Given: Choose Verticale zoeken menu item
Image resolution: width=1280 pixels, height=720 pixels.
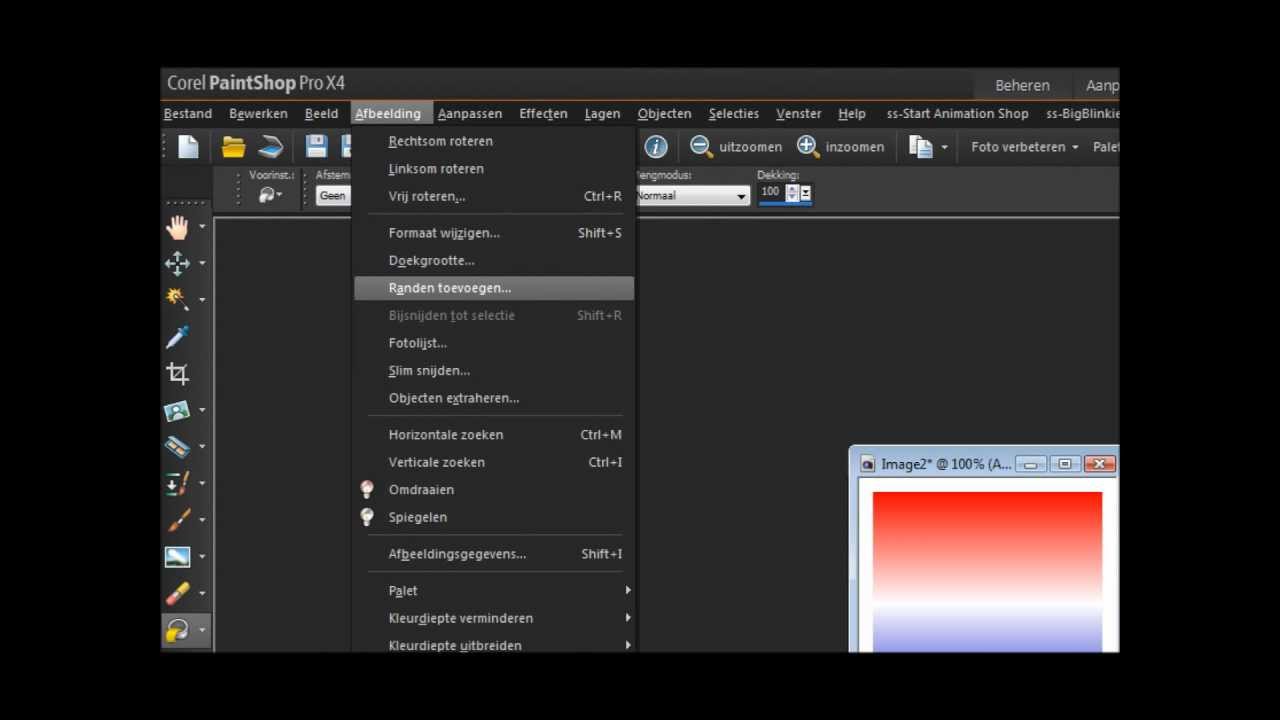Looking at the screenshot, I should [494, 462].
